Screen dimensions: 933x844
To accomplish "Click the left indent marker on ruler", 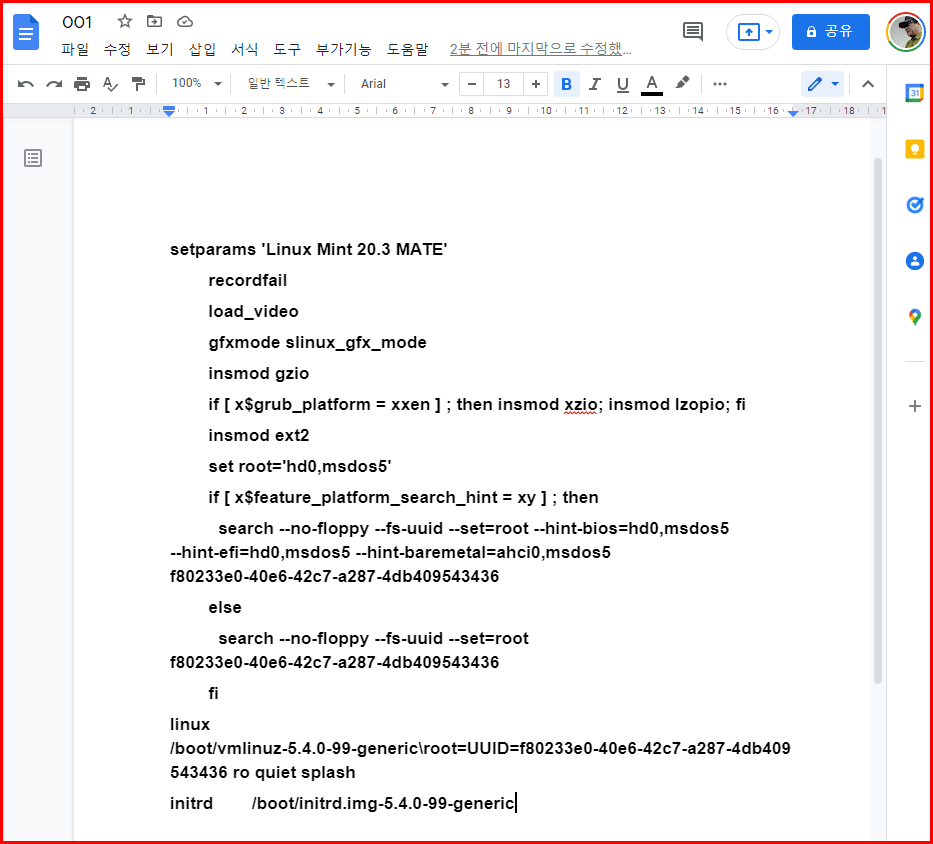I will 169,111.
